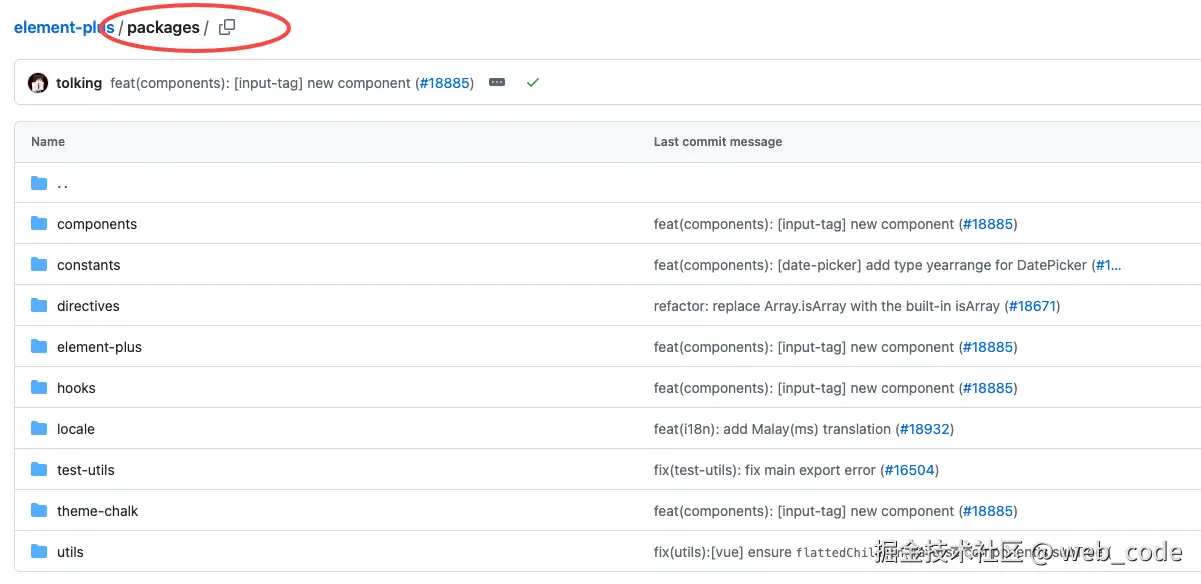
Task: Click the constants folder icon
Action: click(x=39, y=265)
